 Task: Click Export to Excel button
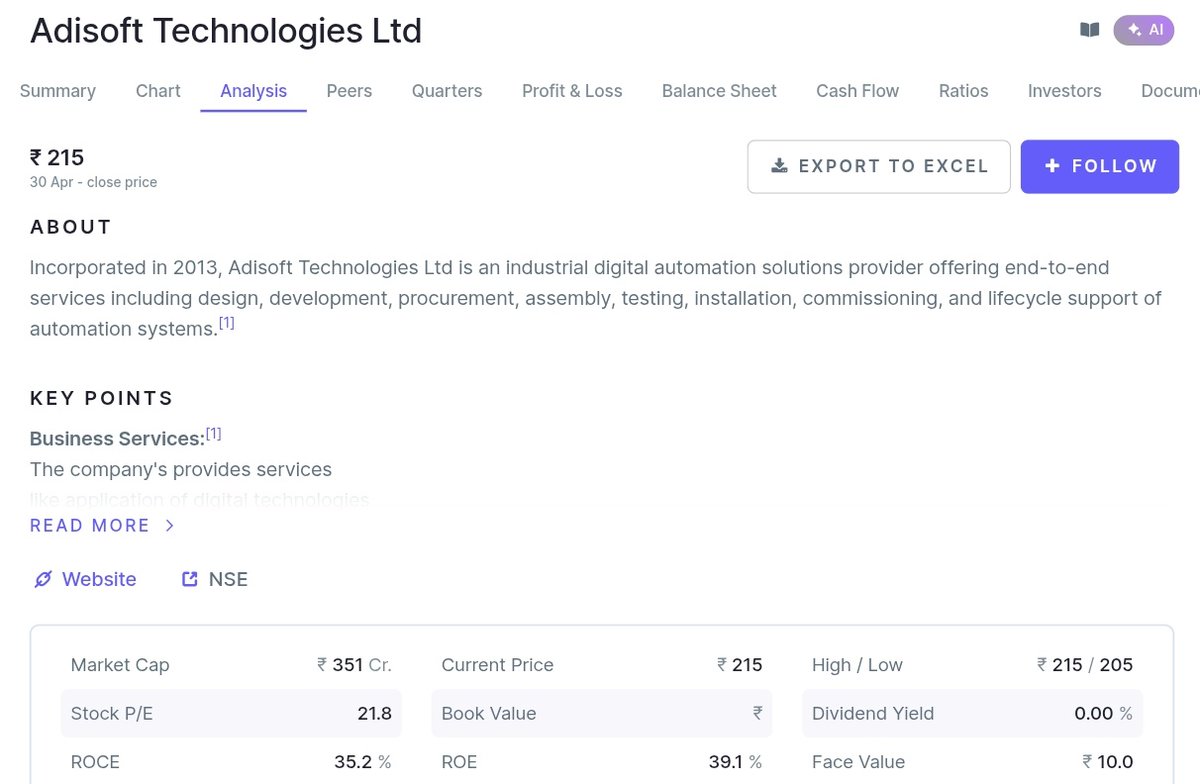click(x=879, y=166)
